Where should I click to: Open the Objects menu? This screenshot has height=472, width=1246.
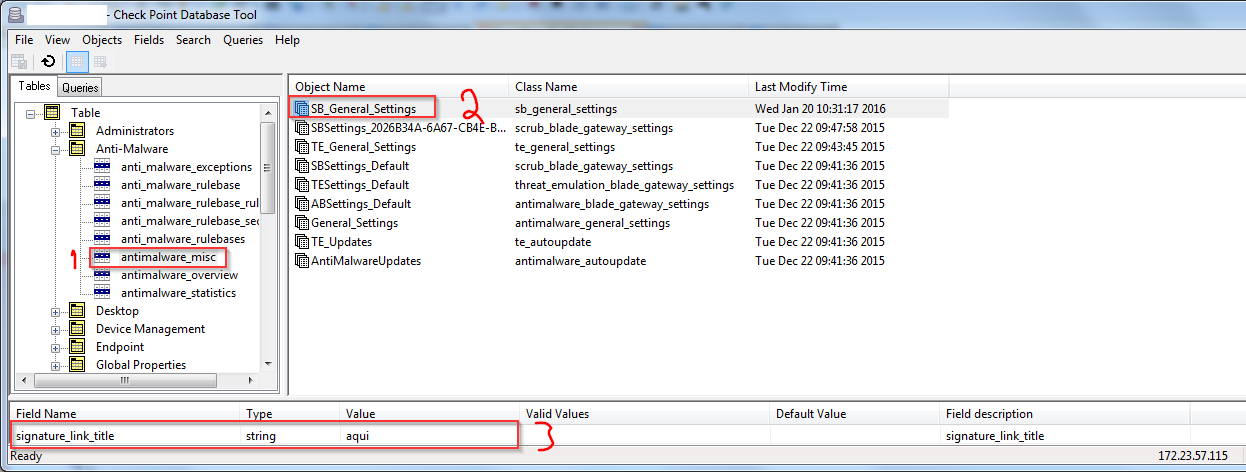[102, 40]
